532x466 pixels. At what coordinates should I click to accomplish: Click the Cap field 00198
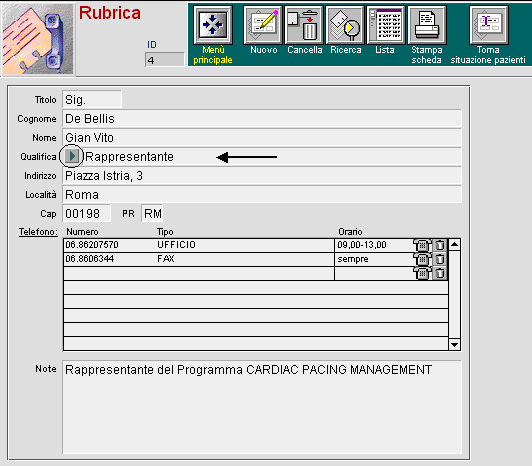[87, 213]
